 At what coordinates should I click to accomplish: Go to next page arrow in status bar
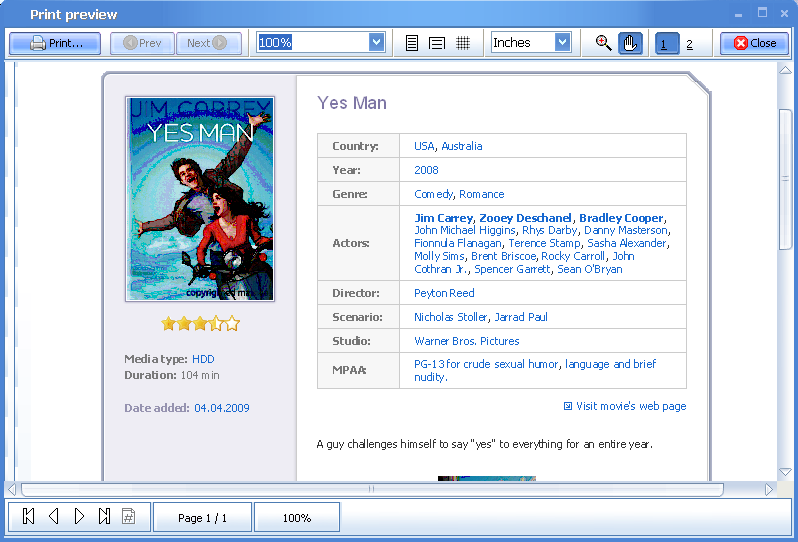(79, 517)
